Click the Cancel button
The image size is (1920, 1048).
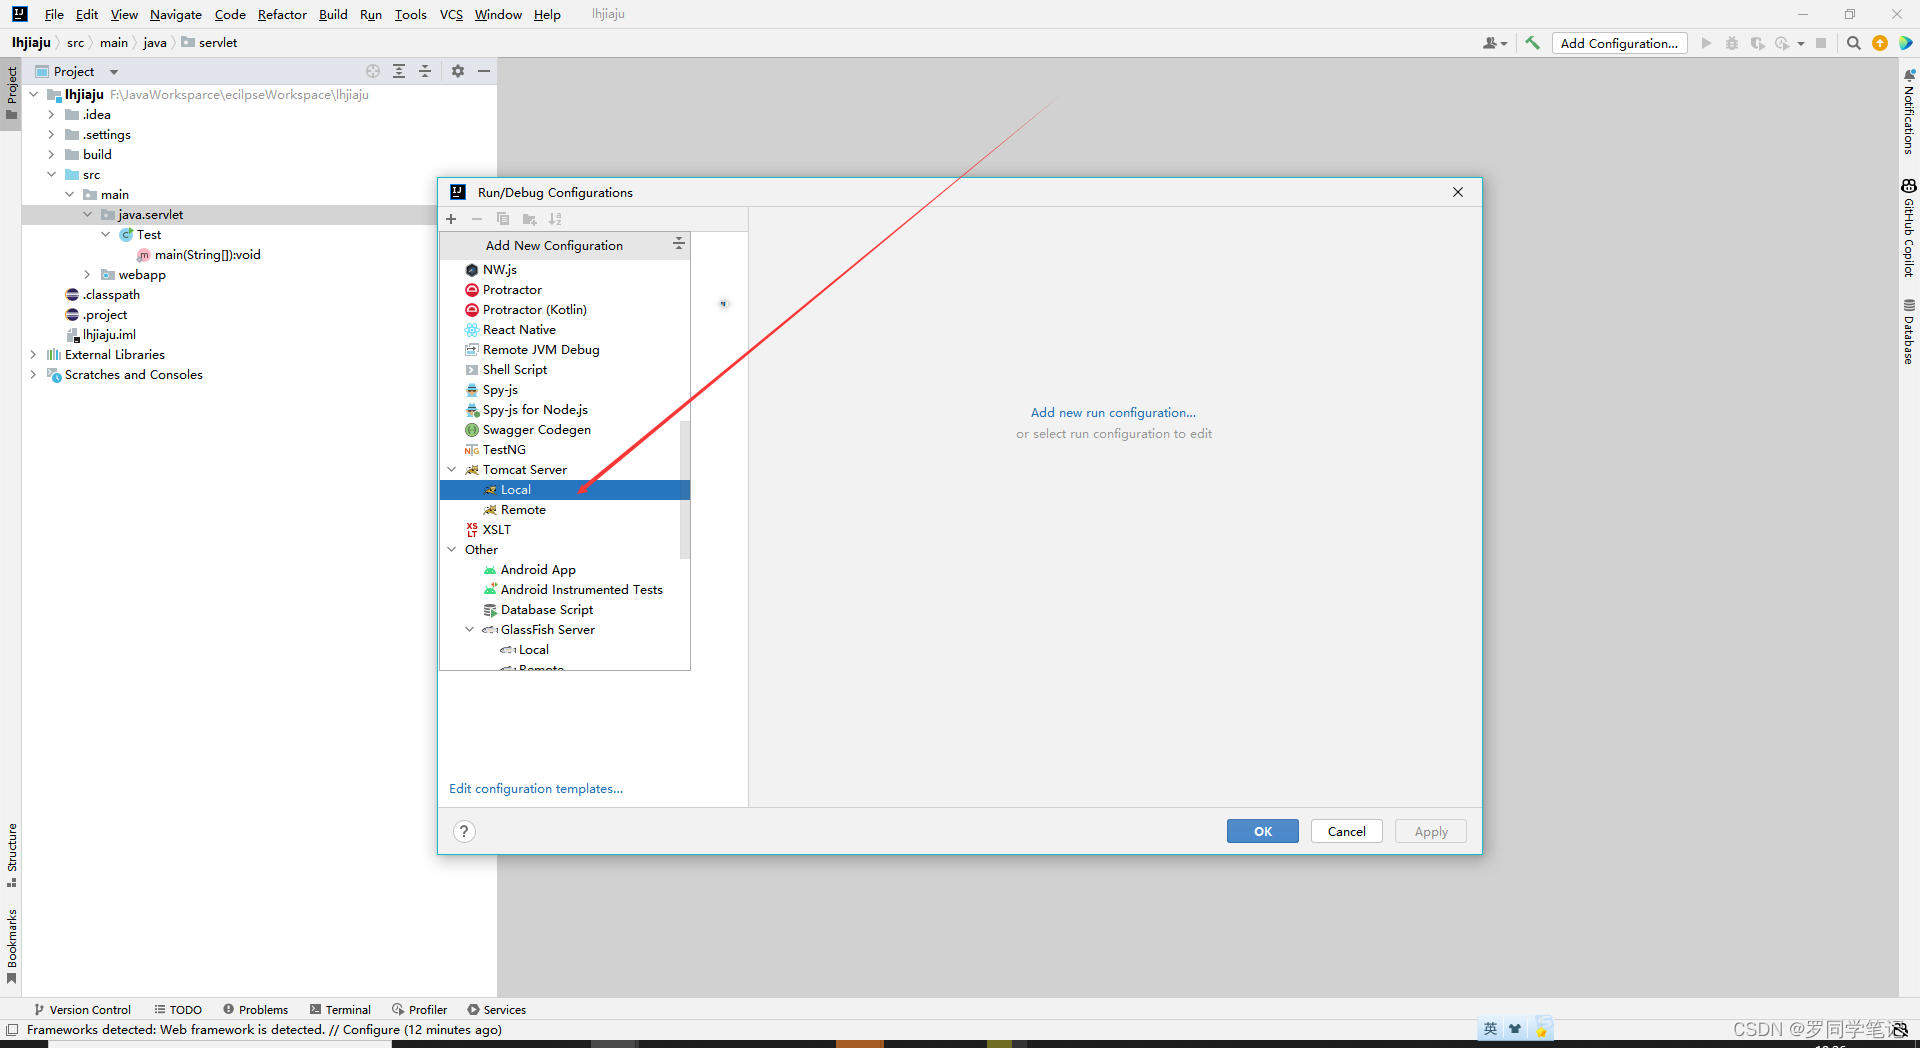1347,831
